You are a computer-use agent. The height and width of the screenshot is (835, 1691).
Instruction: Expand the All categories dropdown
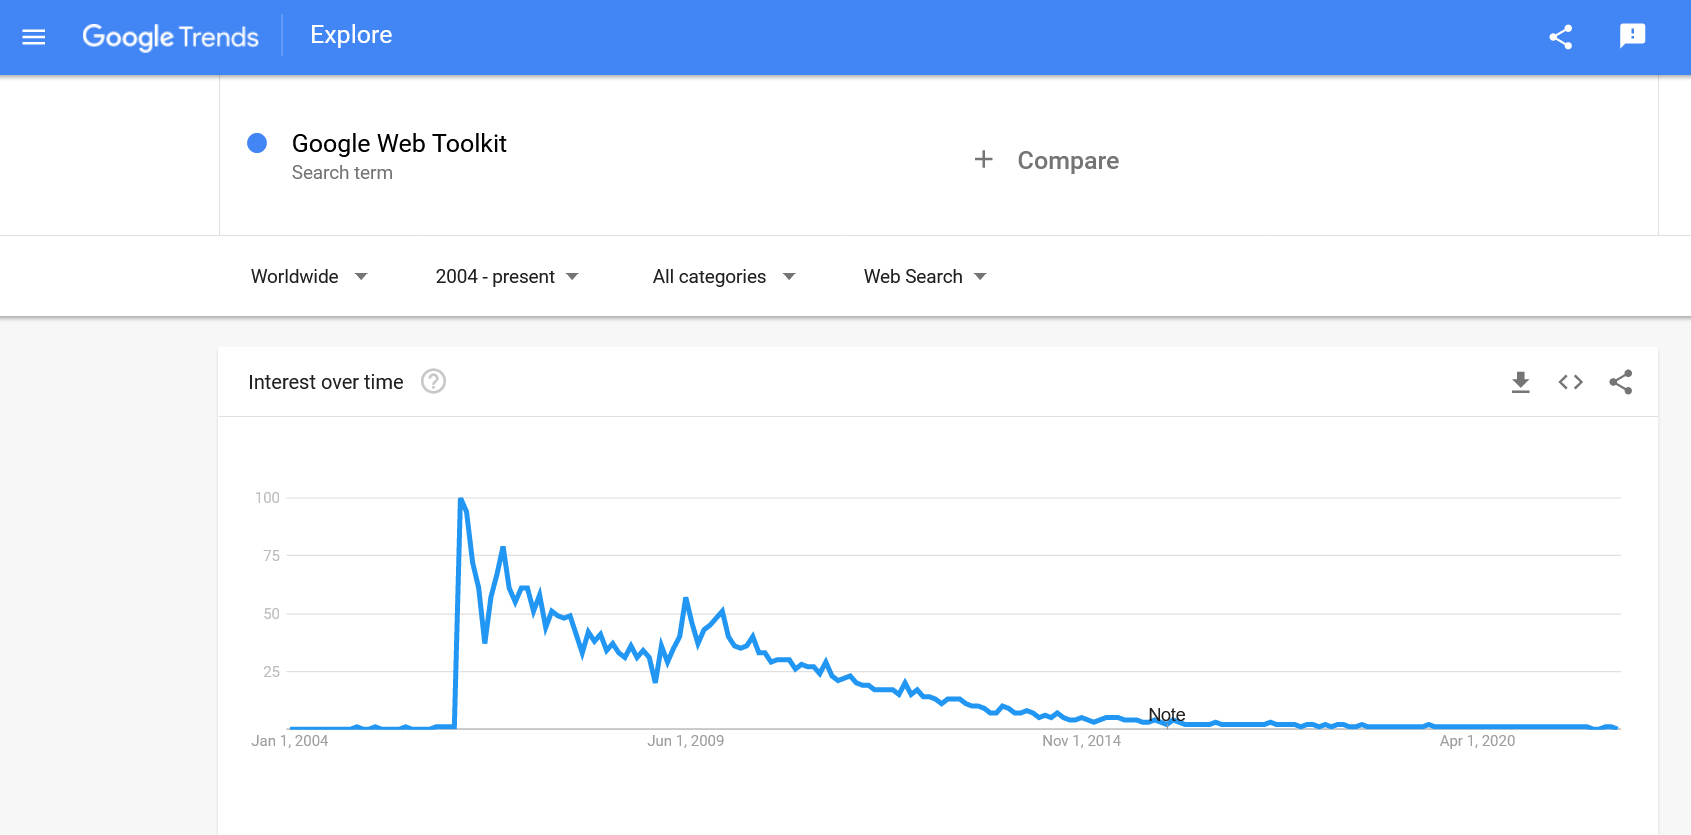coord(723,276)
